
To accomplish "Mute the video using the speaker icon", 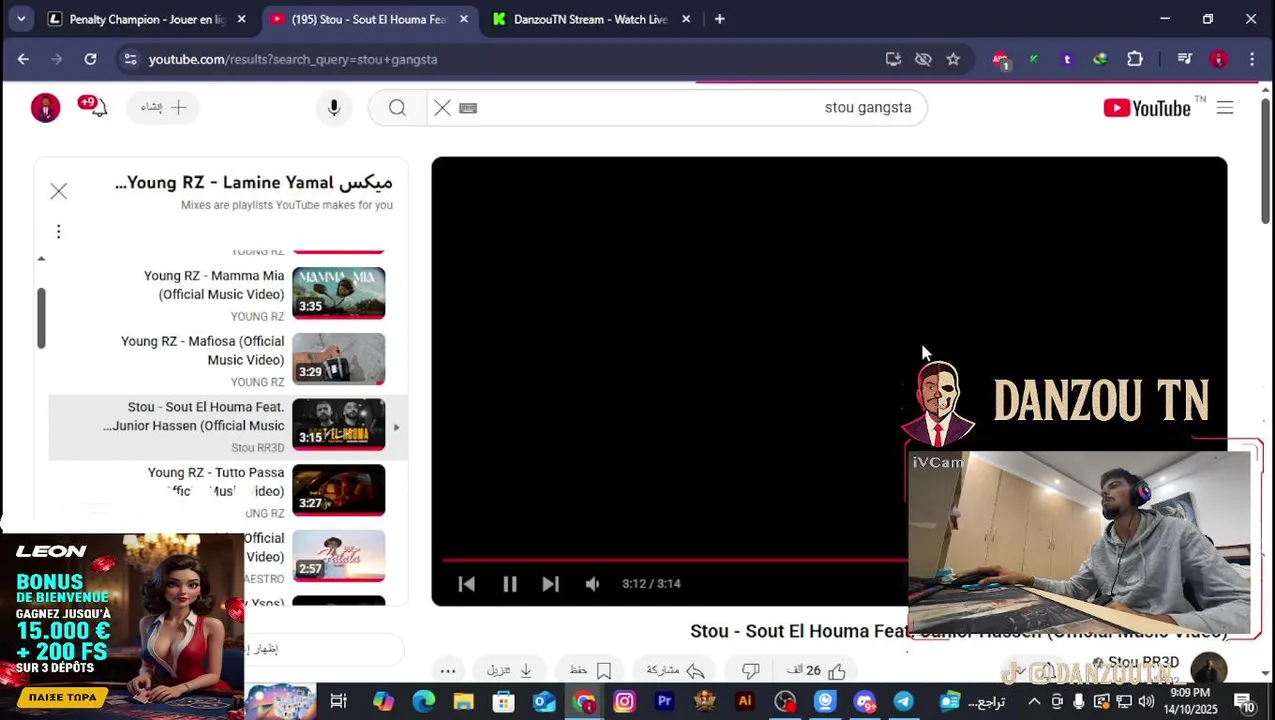I will click(593, 584).
